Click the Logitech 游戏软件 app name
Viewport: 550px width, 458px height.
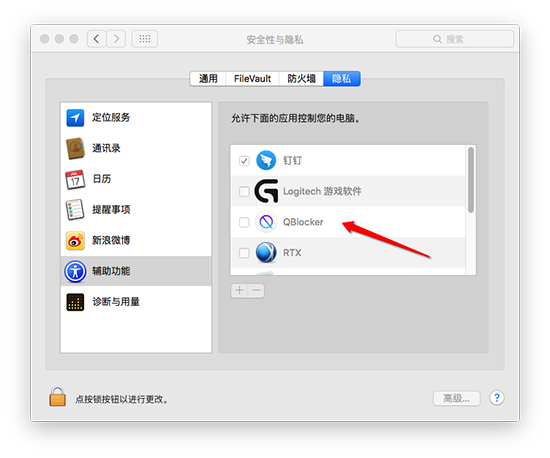pos(322,191)
